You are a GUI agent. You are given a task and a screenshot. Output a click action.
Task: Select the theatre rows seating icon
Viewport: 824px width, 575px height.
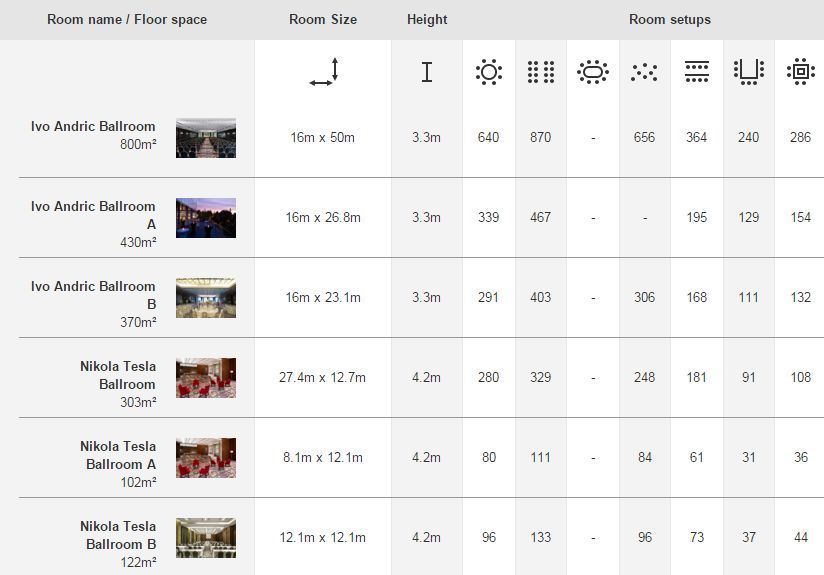point(541,72)
